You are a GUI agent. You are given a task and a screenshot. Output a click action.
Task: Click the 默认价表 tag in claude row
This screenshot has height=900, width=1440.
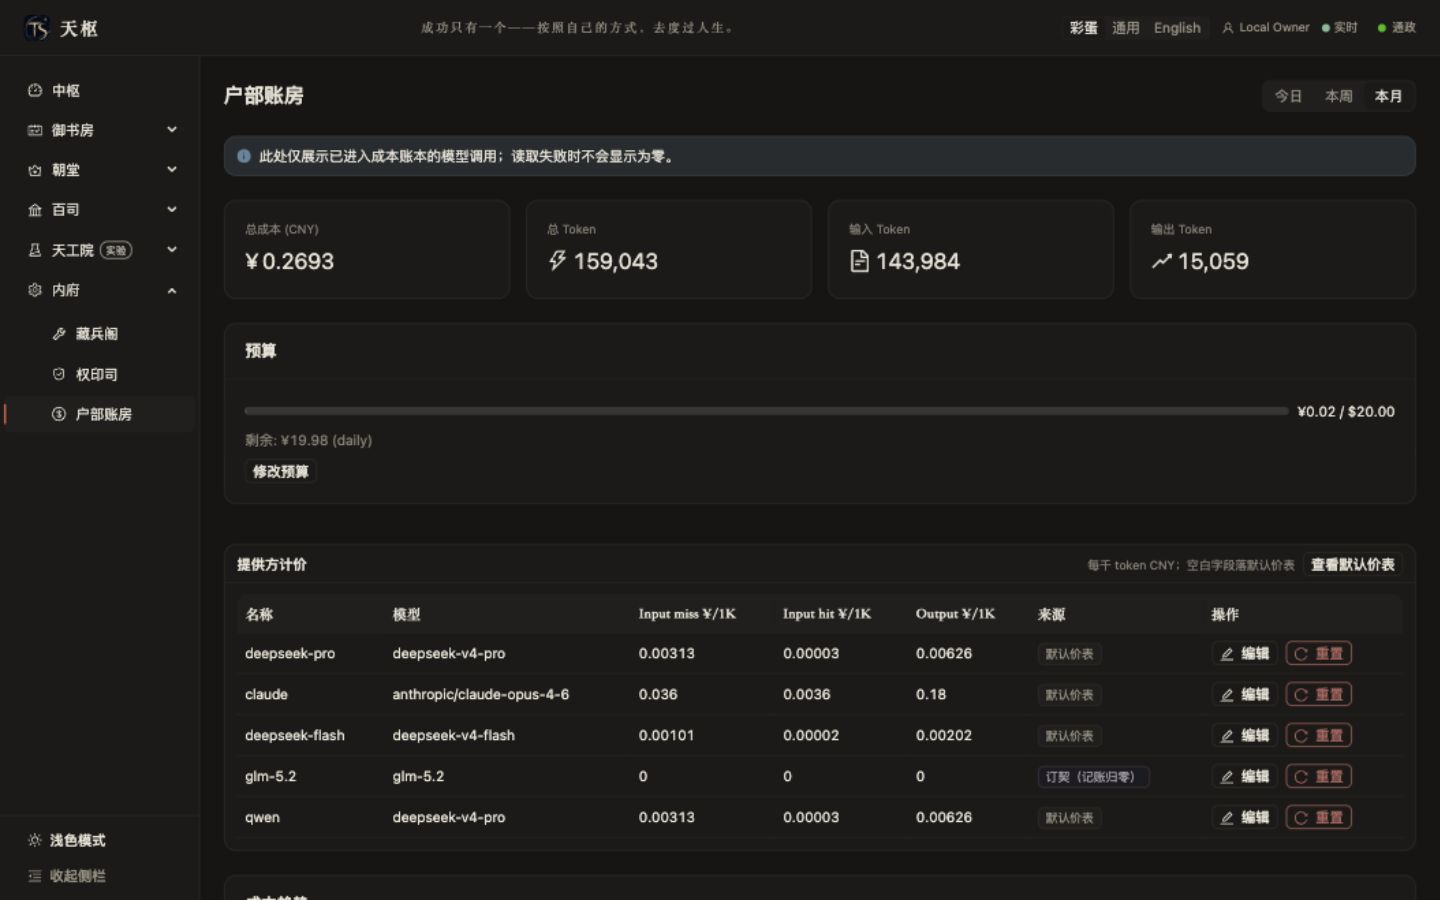click(1069, 695)
